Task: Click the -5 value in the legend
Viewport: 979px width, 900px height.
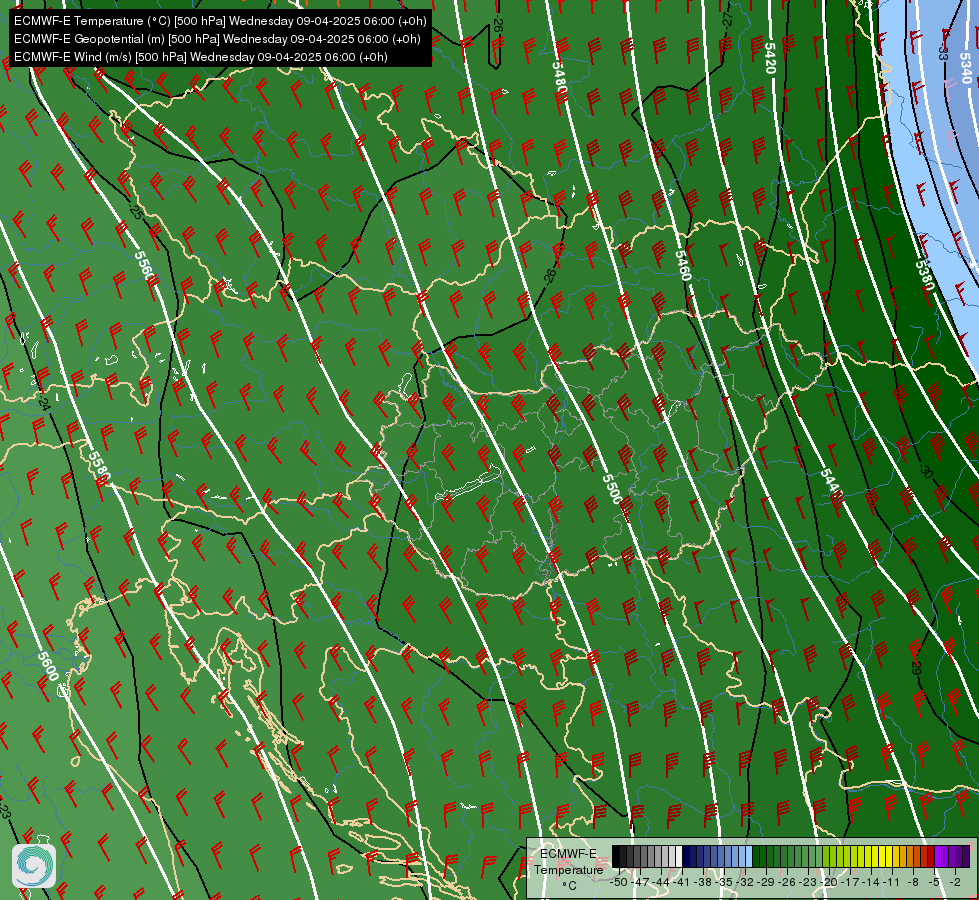Action: click(934, 882)
